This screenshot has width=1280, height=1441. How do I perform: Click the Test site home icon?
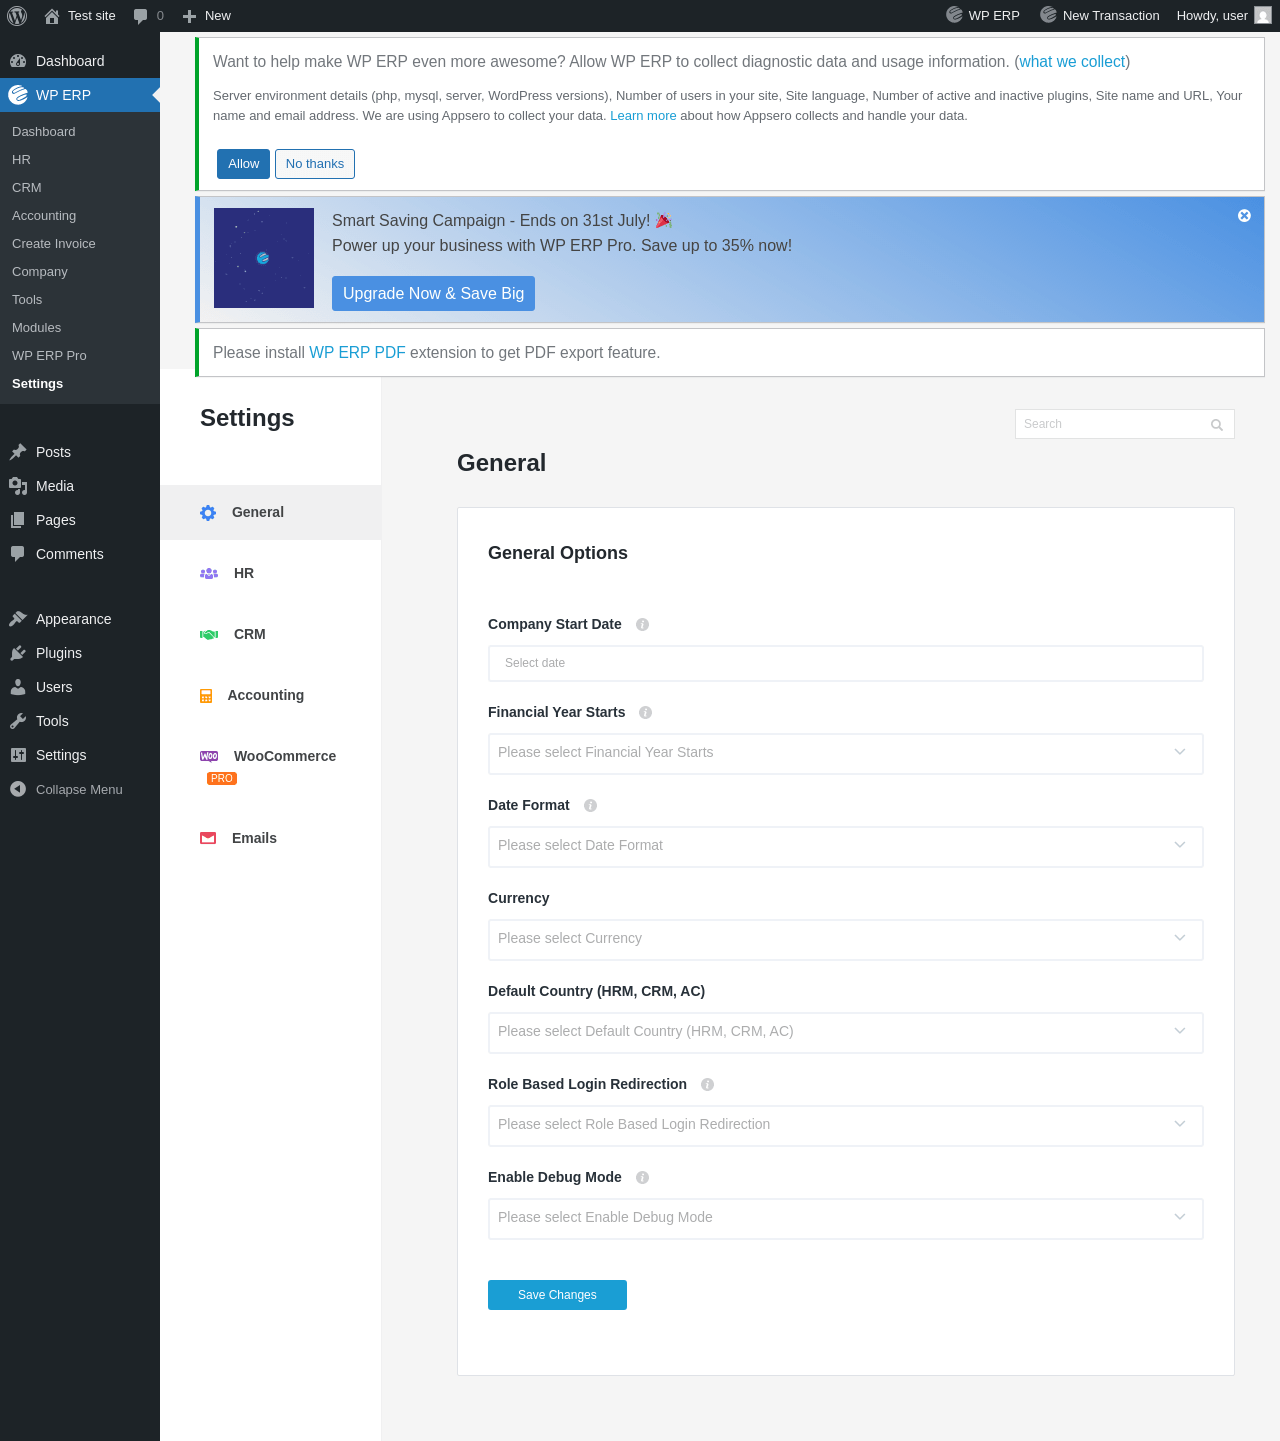point(52,15)
